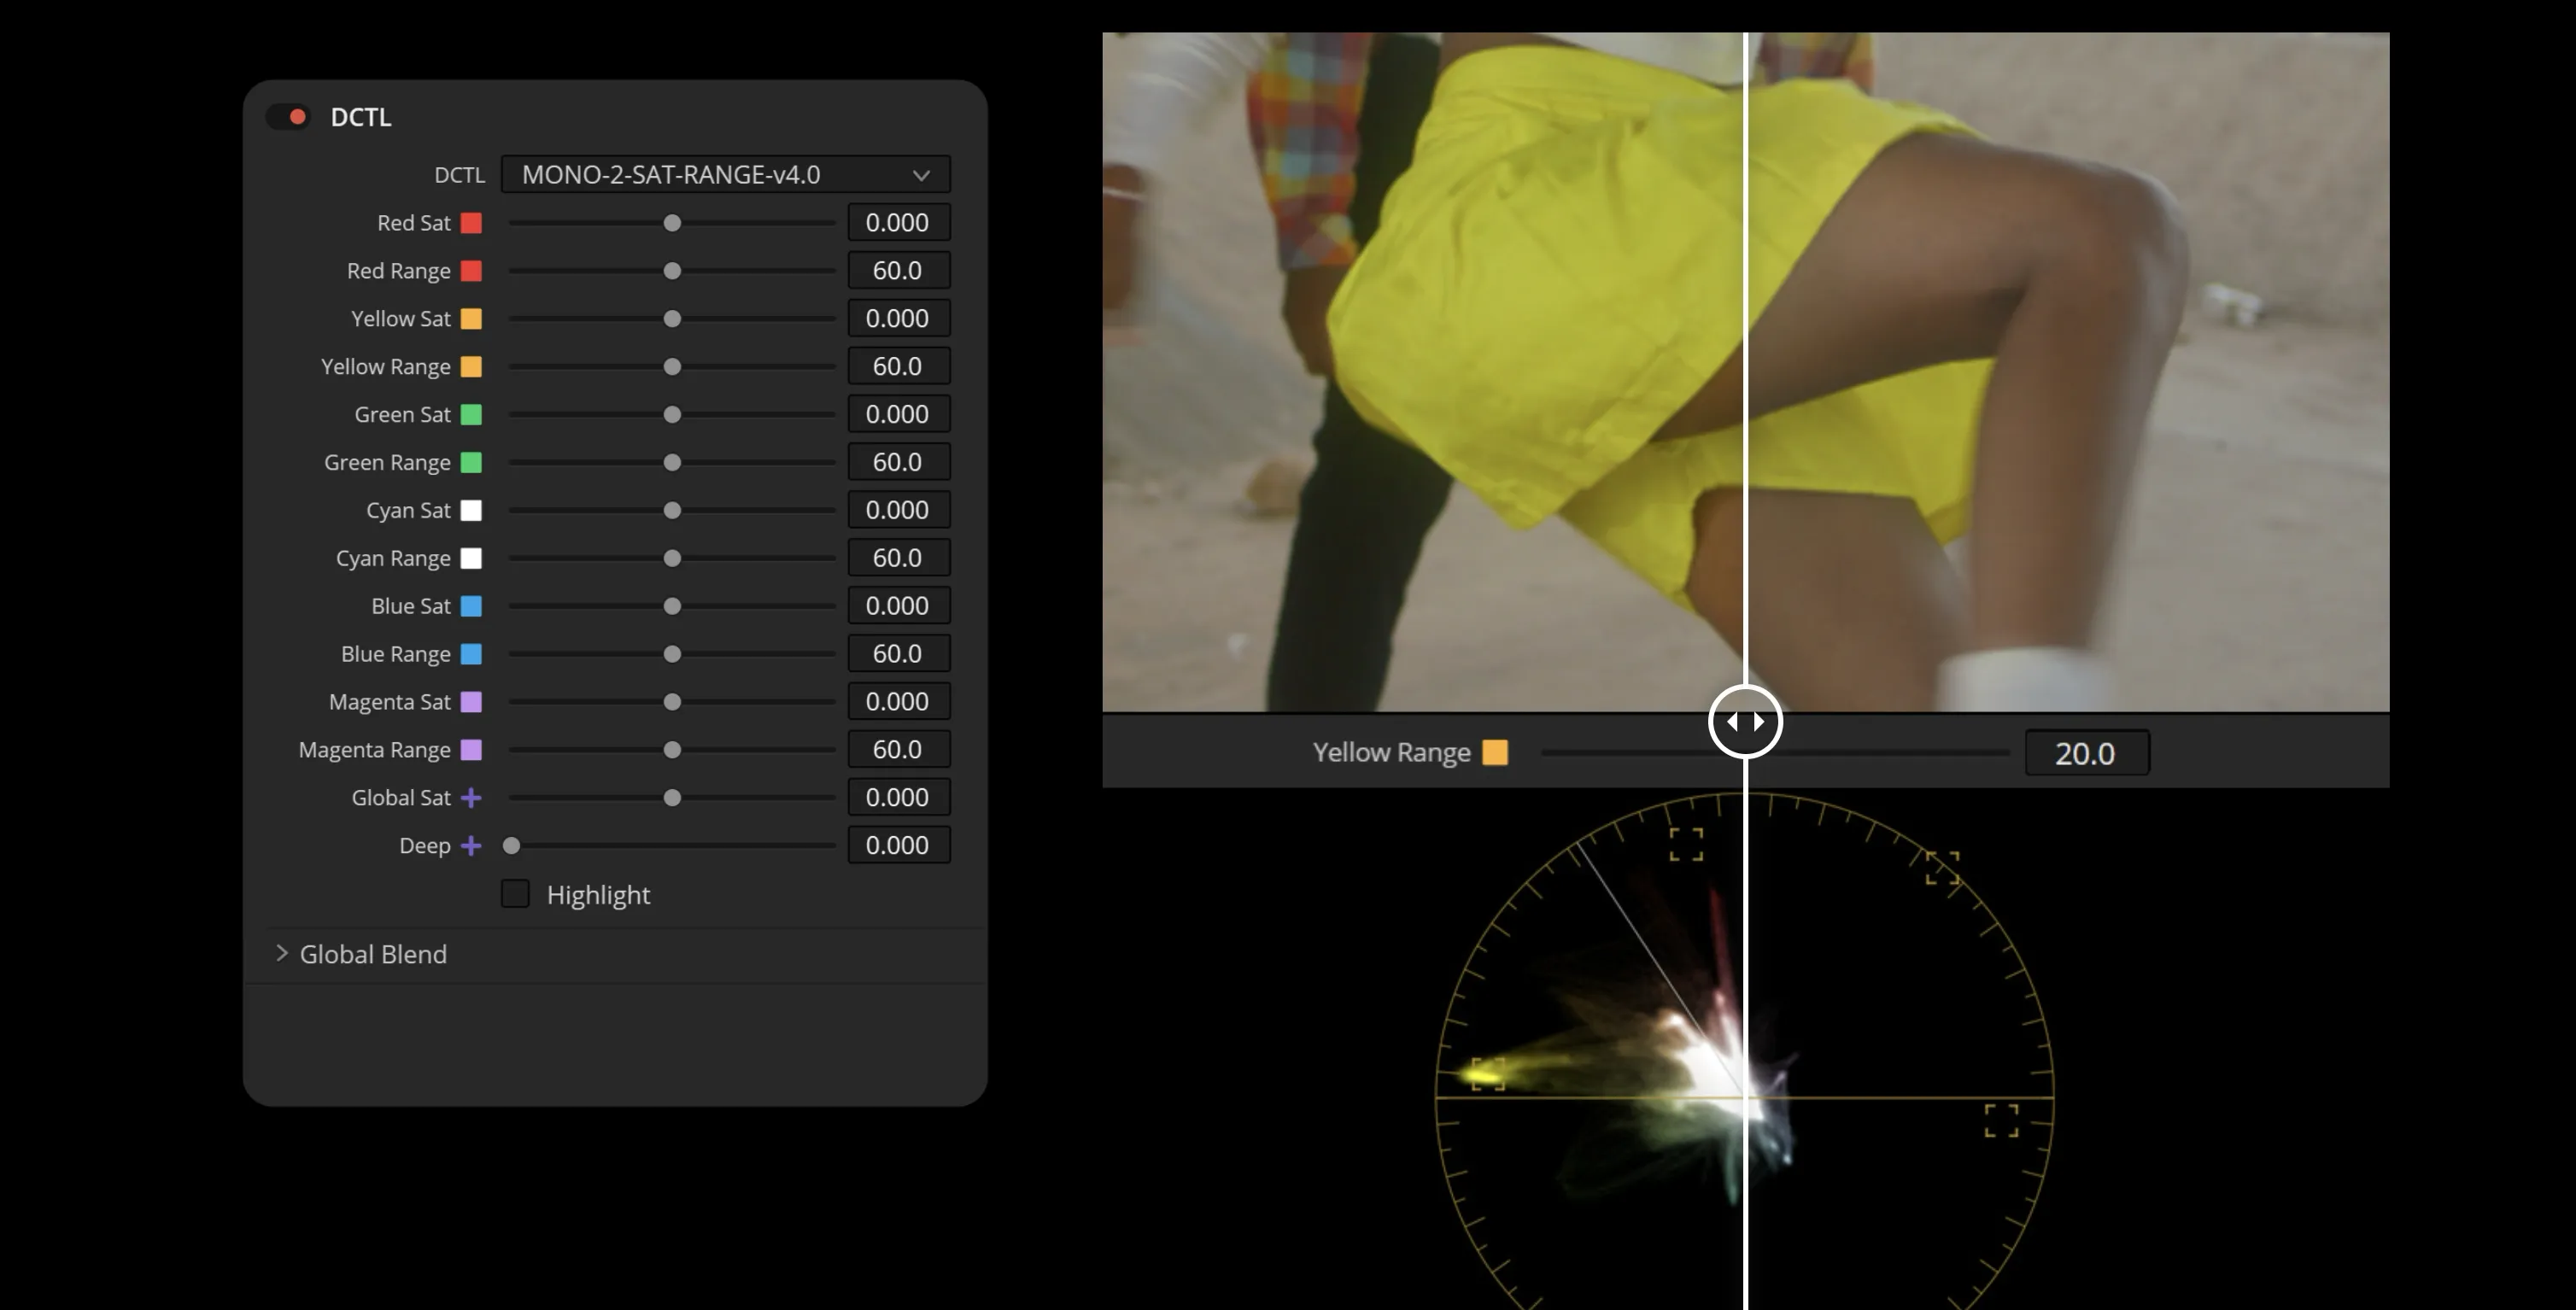This screenshot has width=2576, height=1310.
Task: Click the red swatch next to Red Sat
Action: coord(471,223)
